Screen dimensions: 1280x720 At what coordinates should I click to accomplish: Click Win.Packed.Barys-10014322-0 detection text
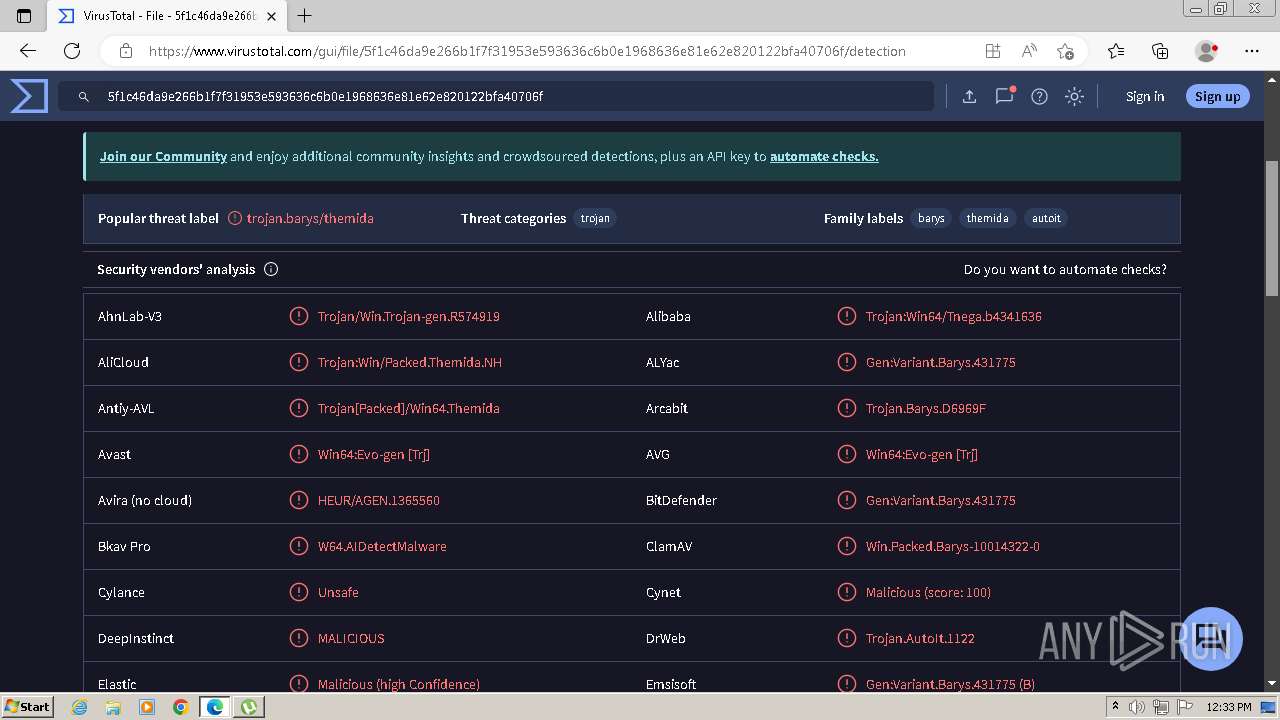953,546
